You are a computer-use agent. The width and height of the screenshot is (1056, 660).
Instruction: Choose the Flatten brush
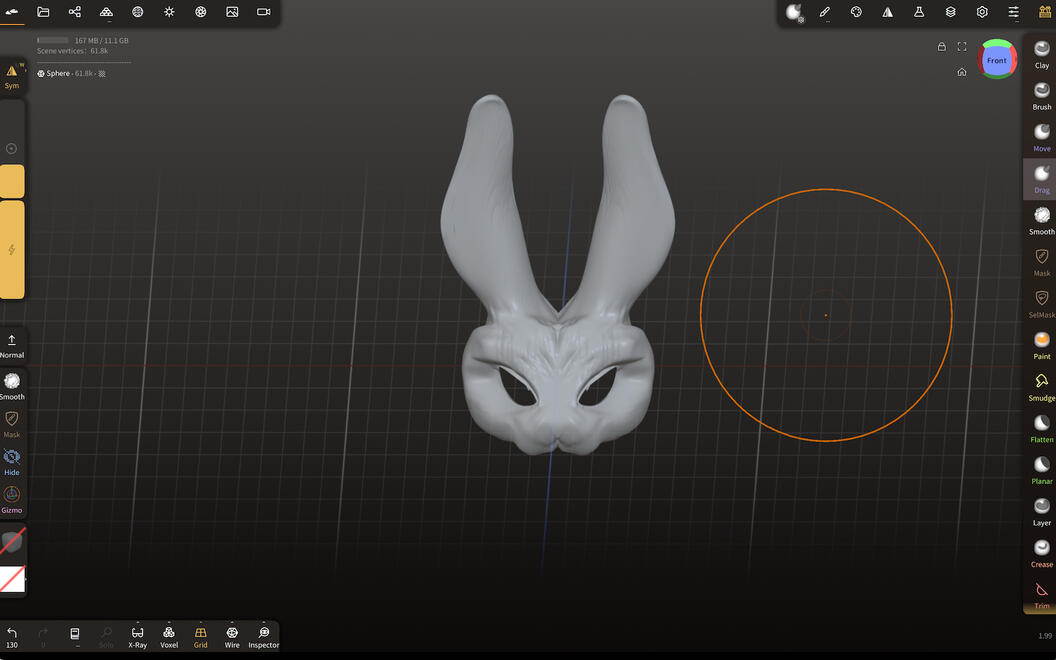(x=1042, y=428)
